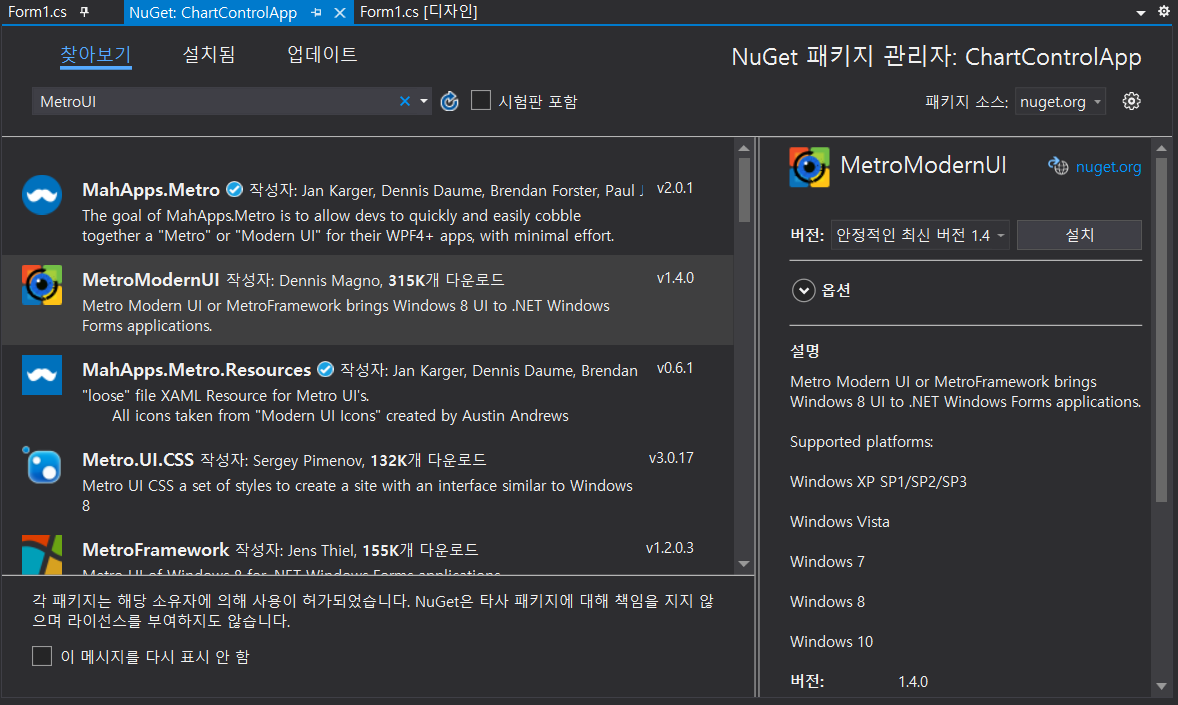
Task: Open the nuget.org link
Action: (x=1108, y=167)
